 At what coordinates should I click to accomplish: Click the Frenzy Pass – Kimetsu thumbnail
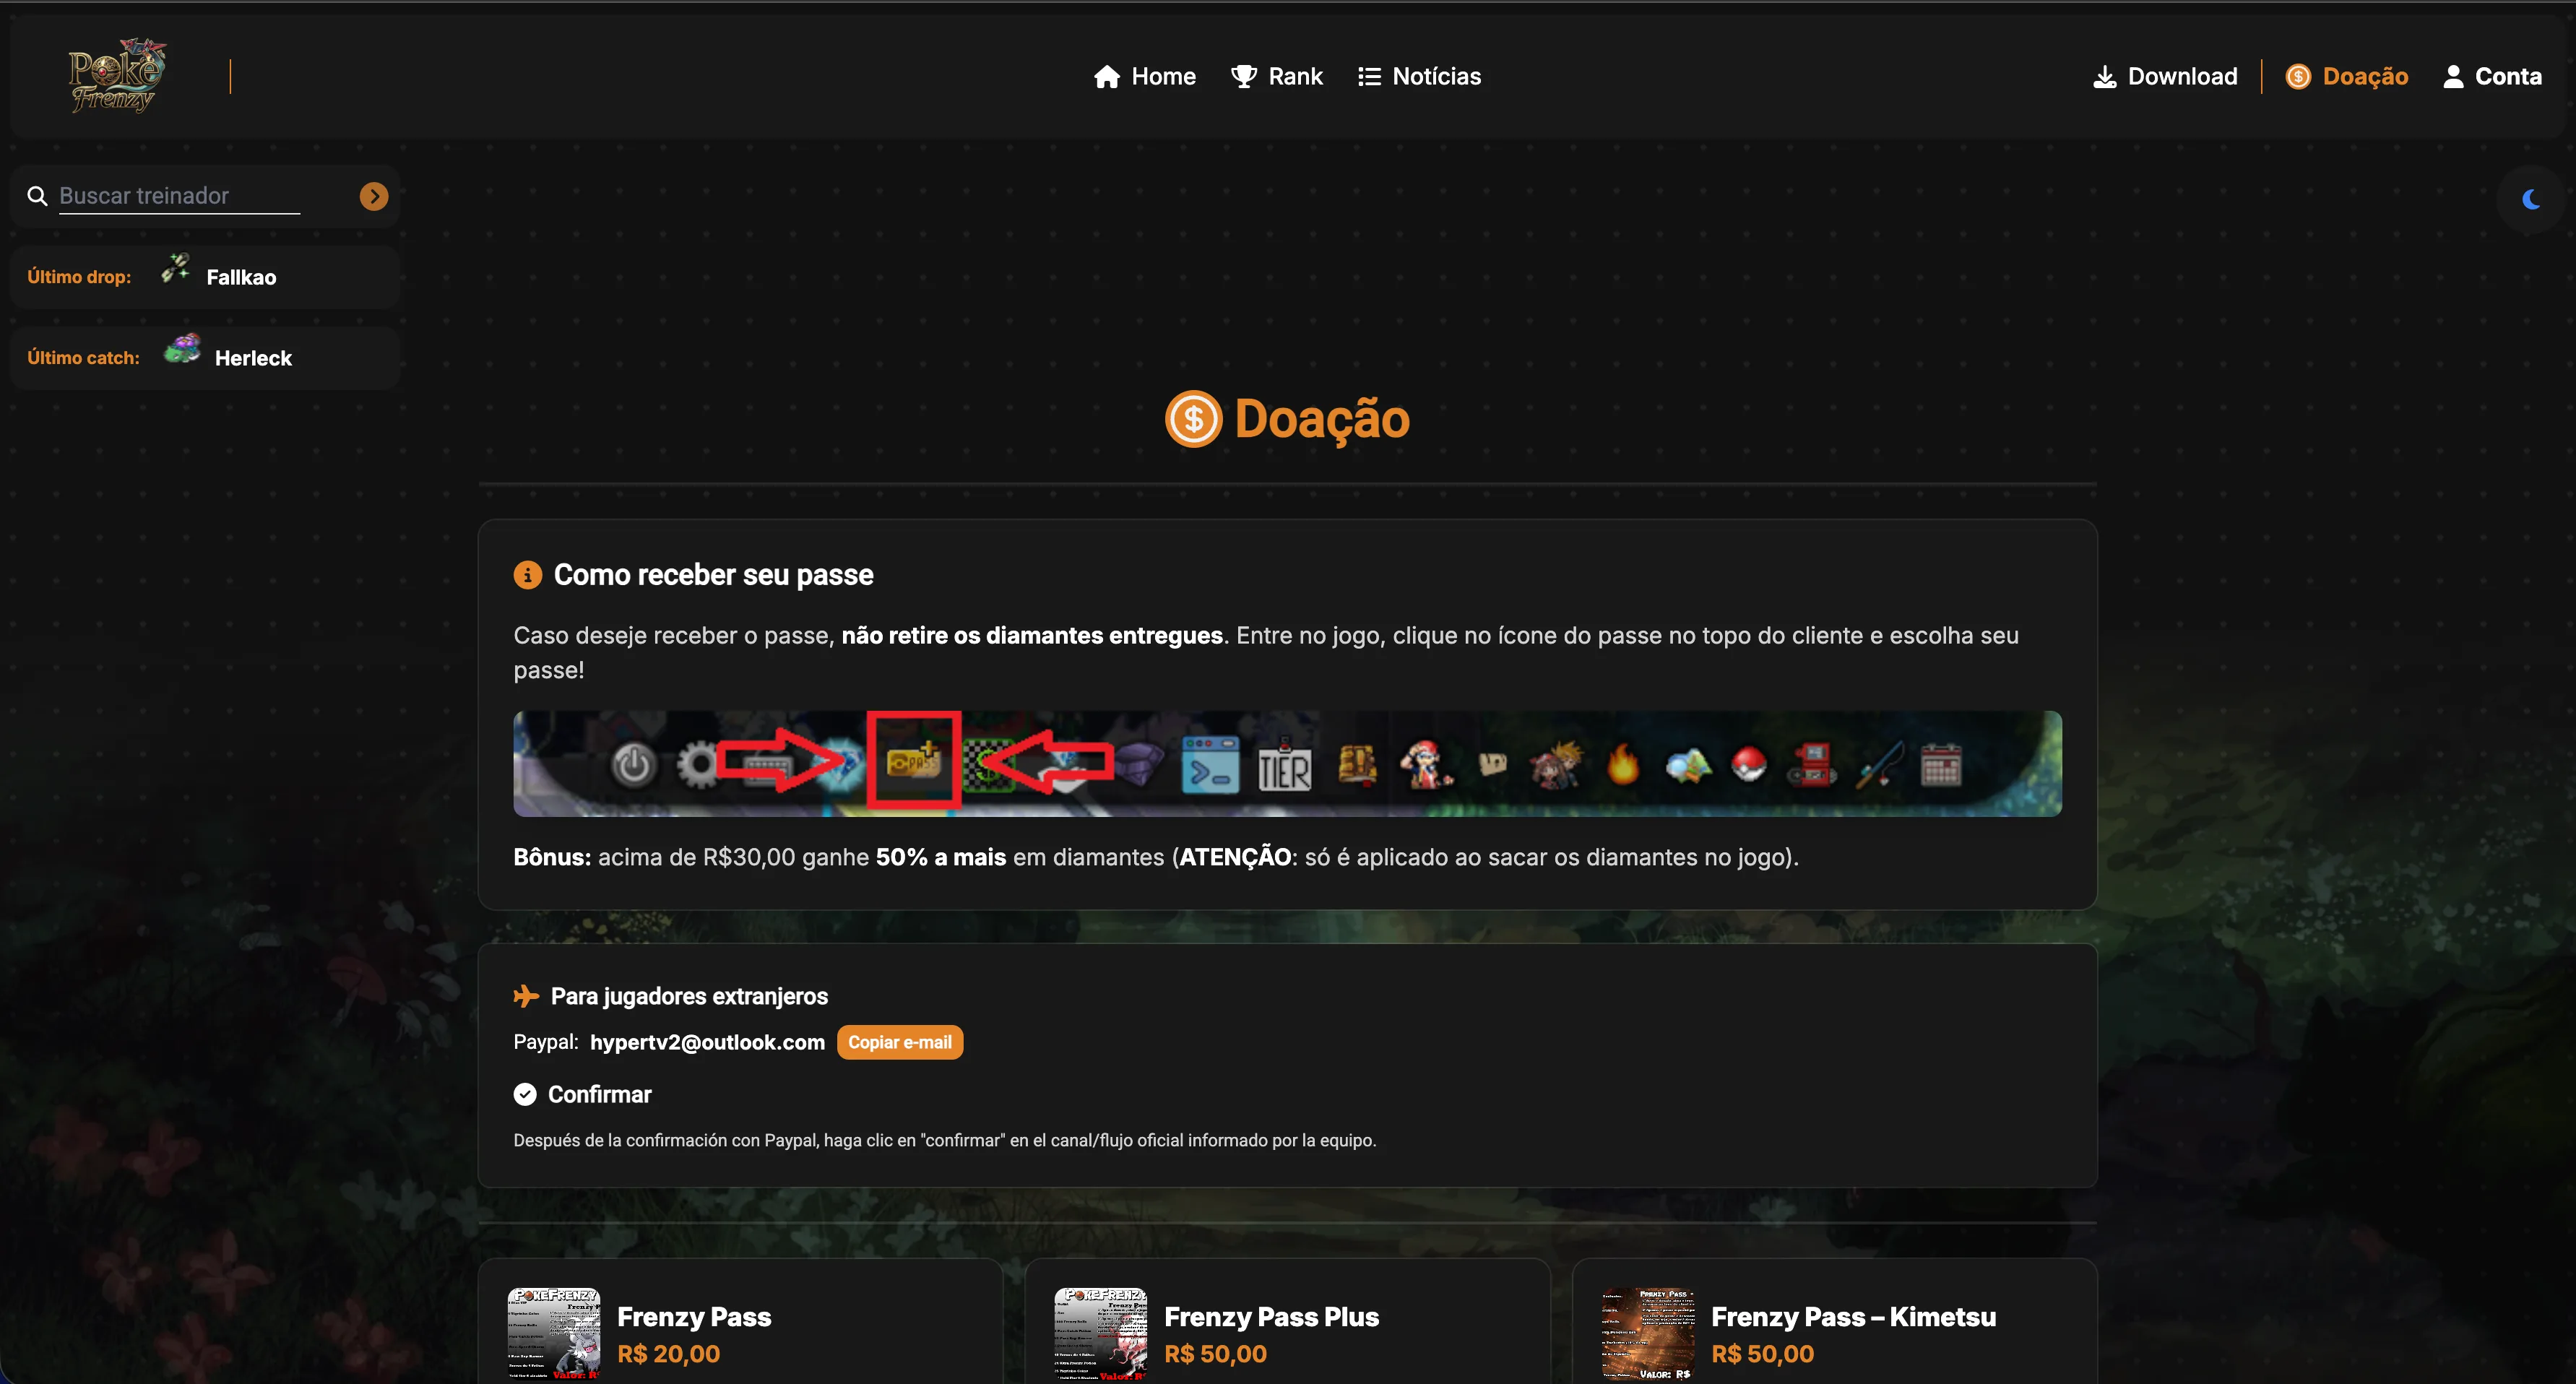click(1648, 1334)
